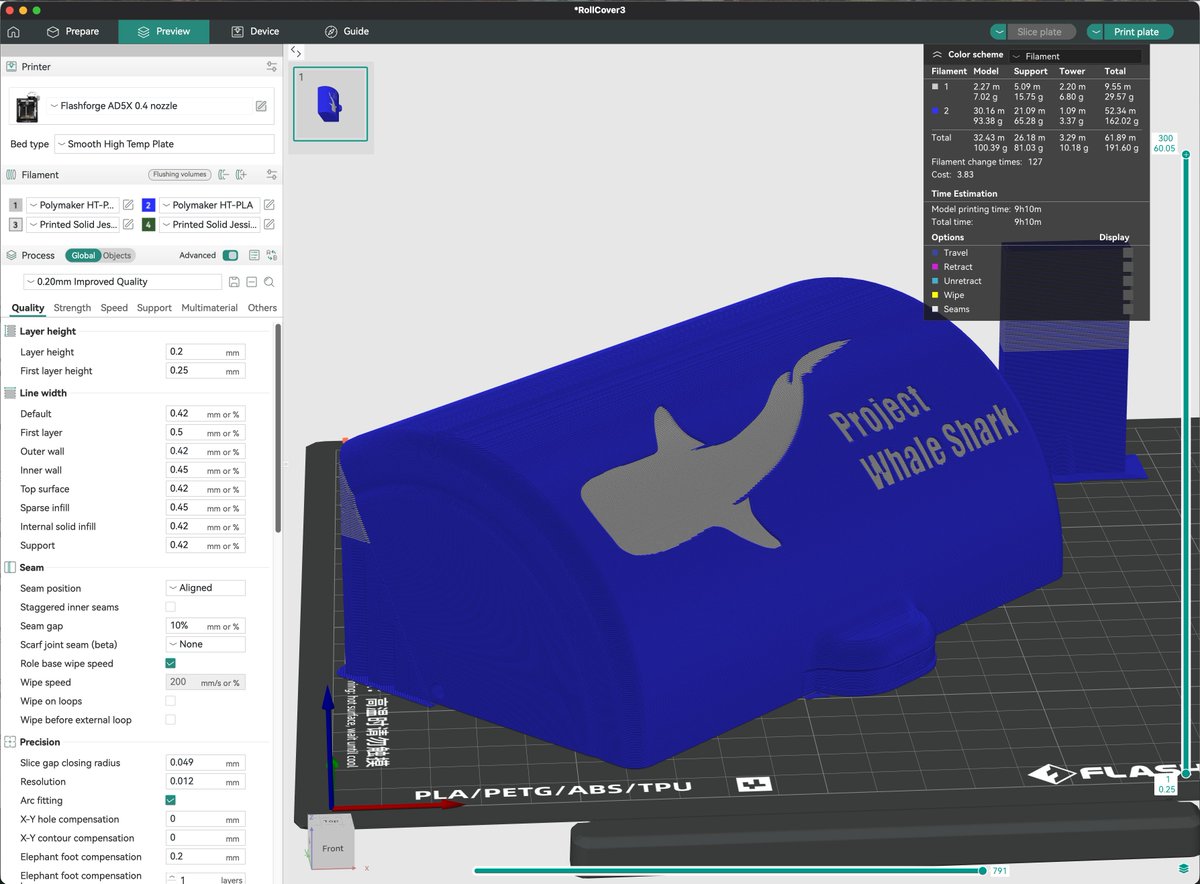Show Travel moves display checkbox

[x=1128, y=253]
